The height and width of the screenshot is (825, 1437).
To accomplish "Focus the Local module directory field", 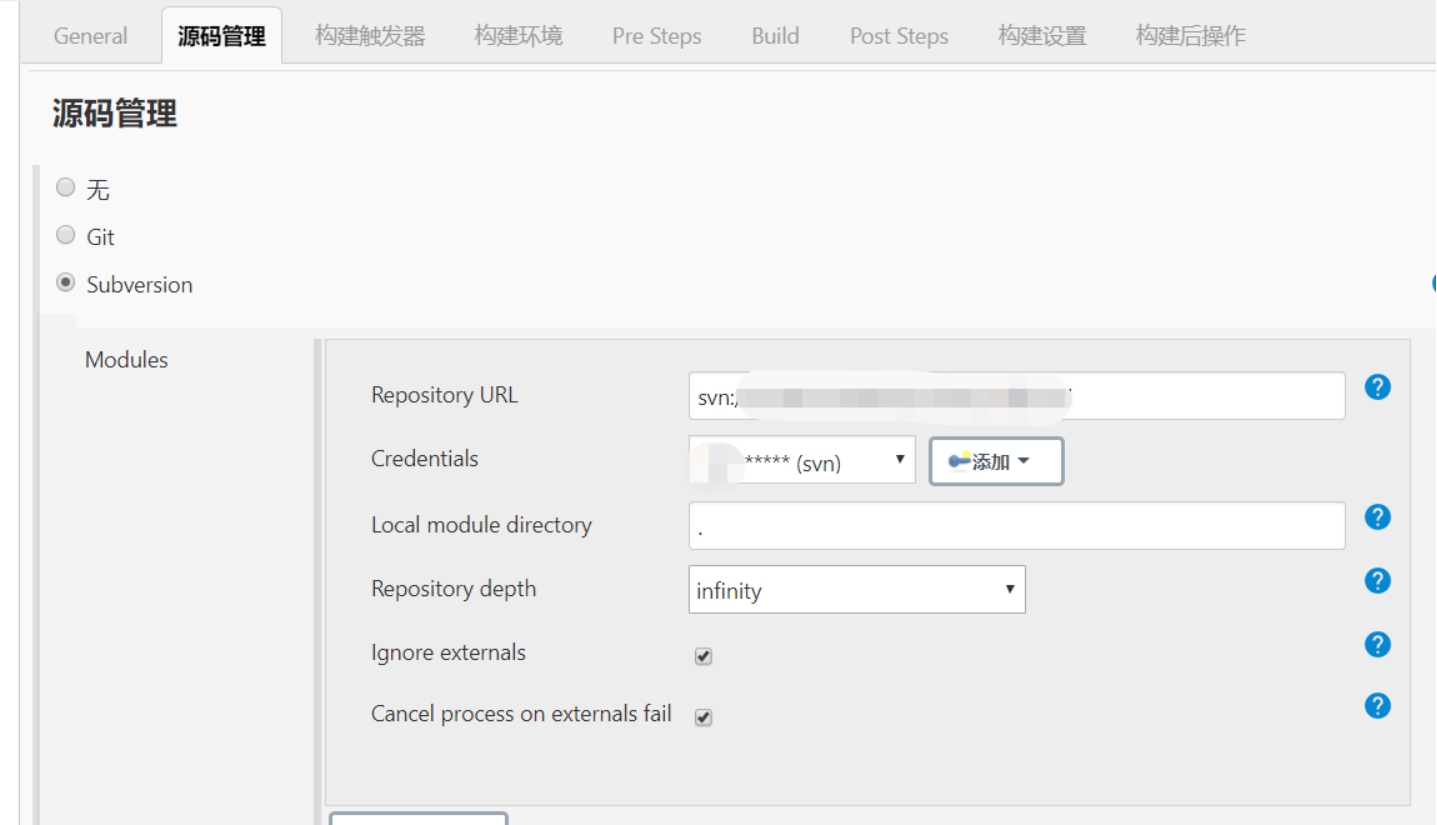I will [x=1017, y=526].
